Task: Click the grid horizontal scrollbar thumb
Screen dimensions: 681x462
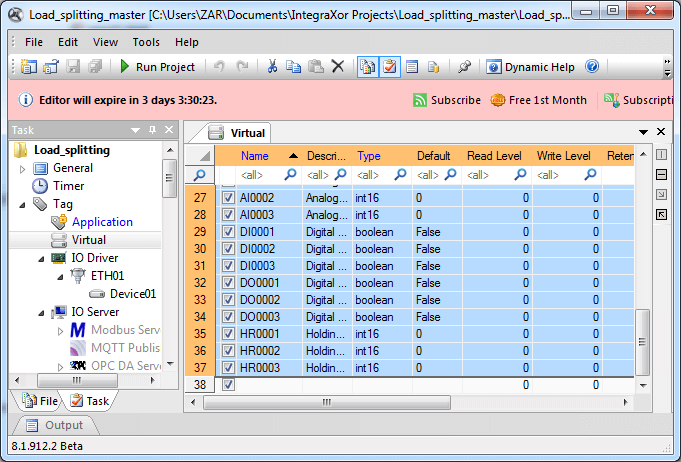Action: pos(327,403)
